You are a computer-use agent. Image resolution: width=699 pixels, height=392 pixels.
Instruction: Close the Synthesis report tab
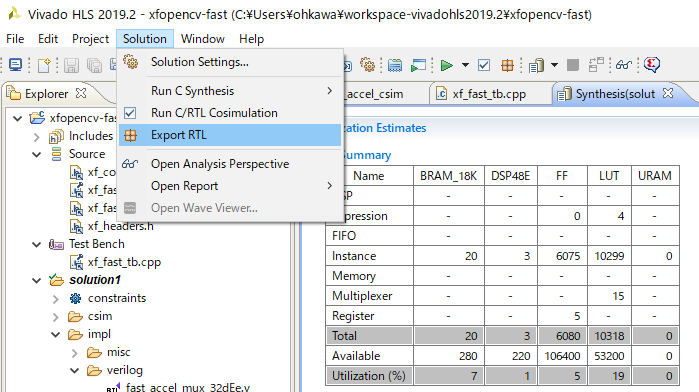point(668,93)
